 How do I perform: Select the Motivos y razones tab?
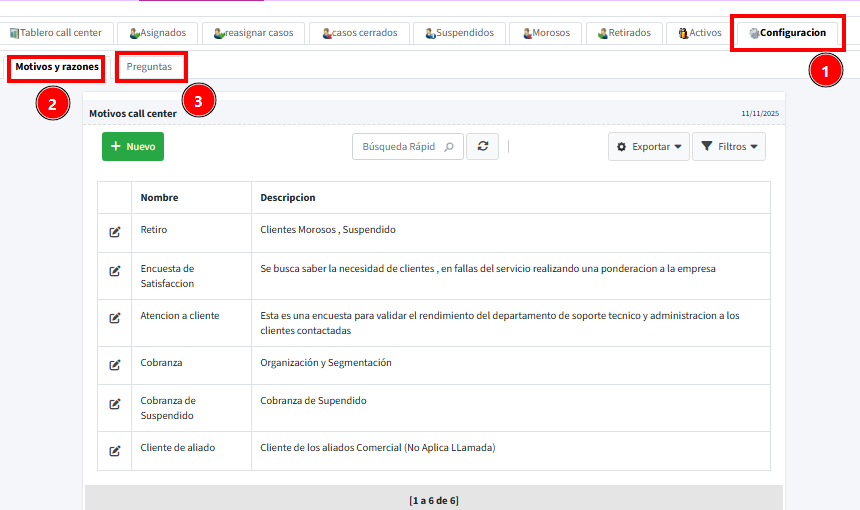coord(57,67)
